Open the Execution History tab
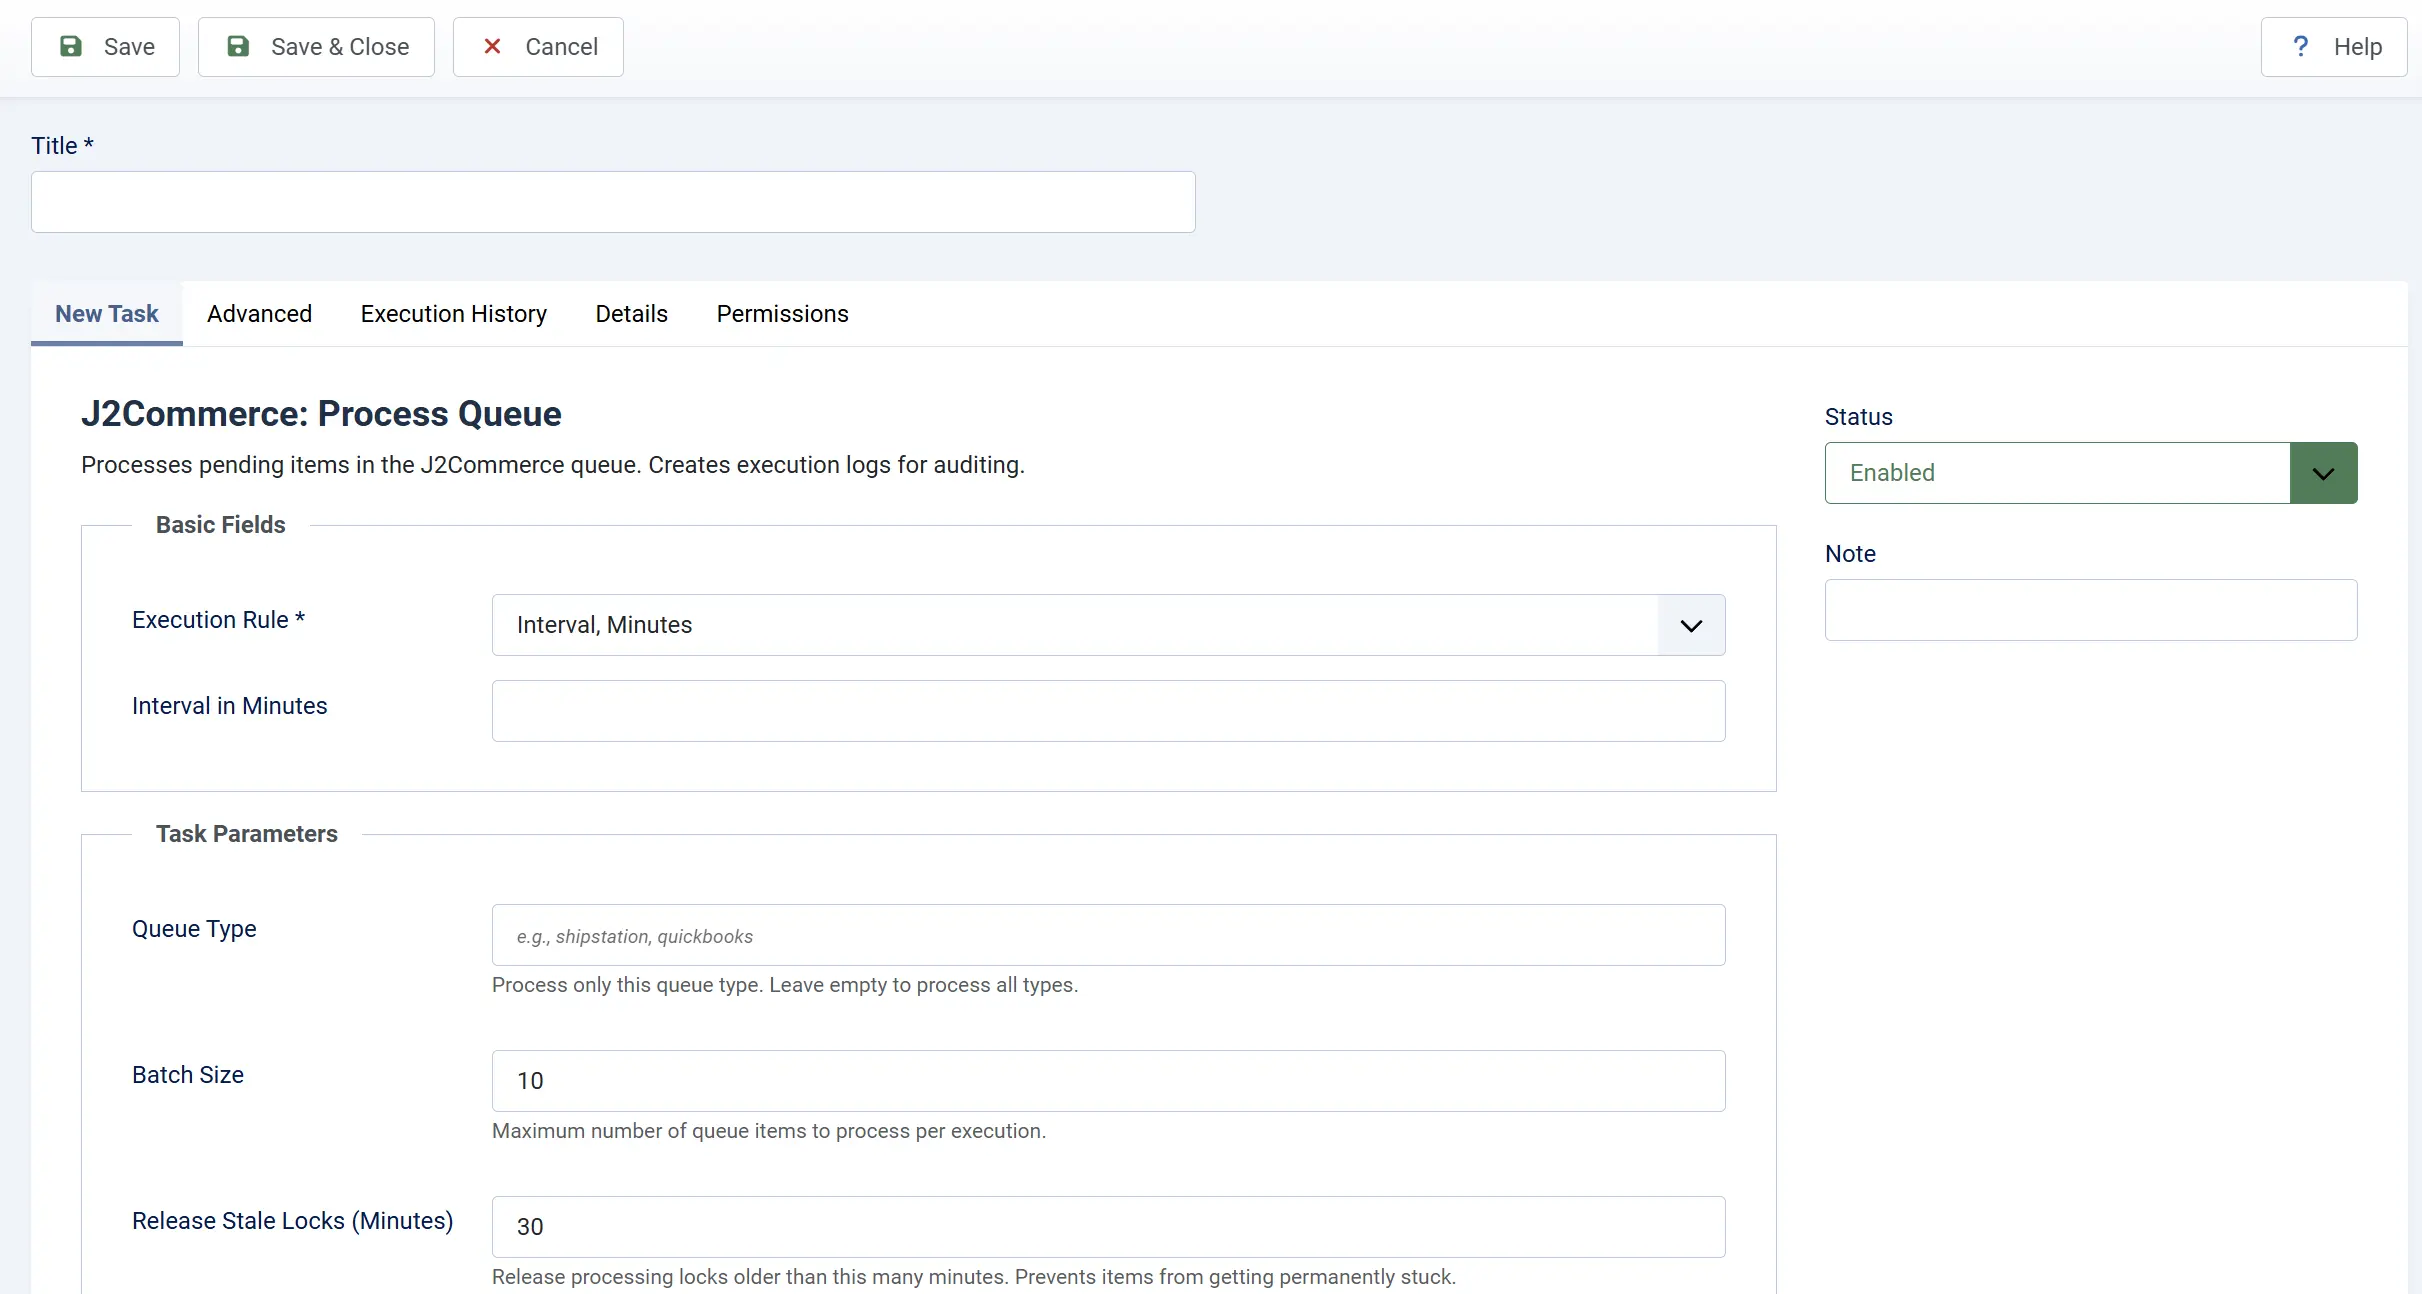The width and height of the screenshot is (2422, 1294). click(454, 314)
